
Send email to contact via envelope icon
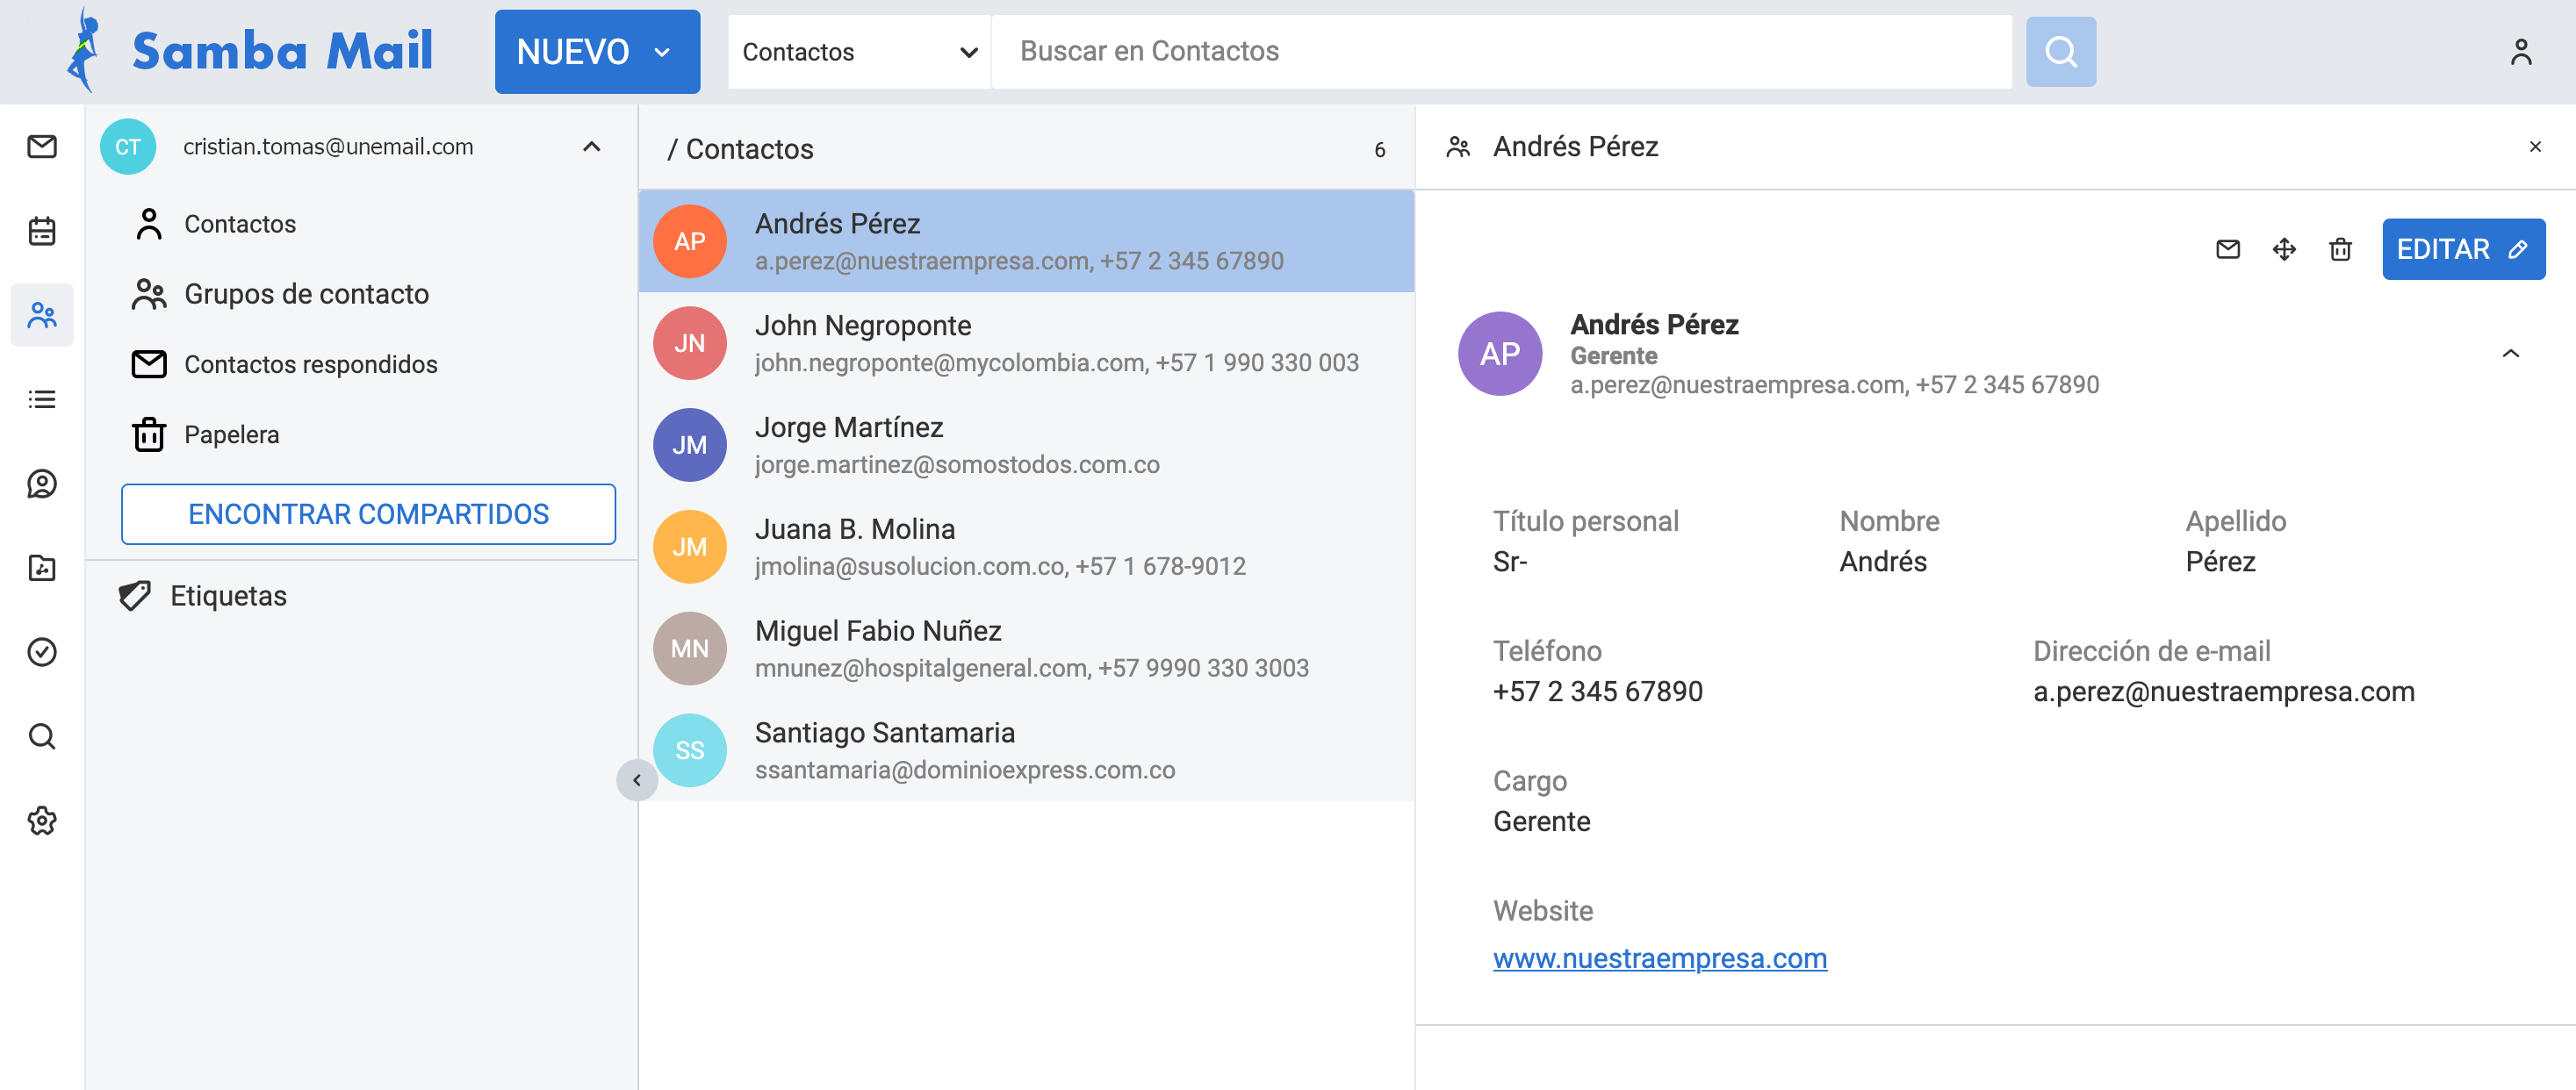point(2227,249)
